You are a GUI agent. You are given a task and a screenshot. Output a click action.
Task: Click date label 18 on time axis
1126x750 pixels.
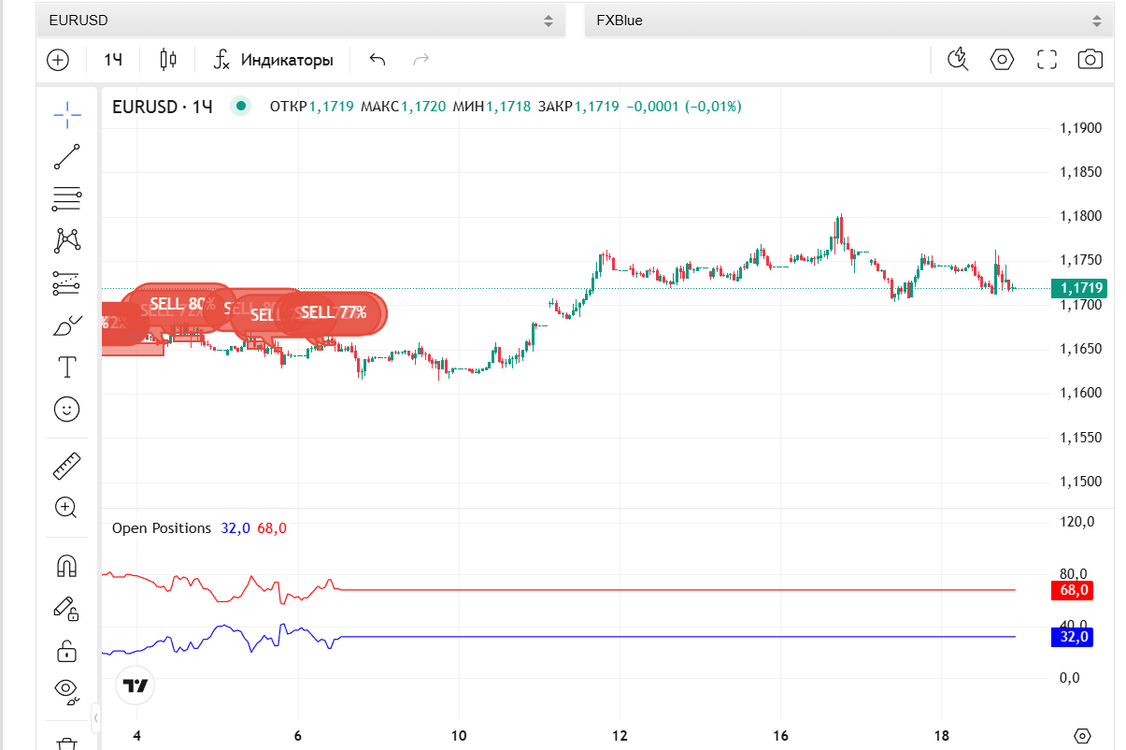tap(941, 736)
